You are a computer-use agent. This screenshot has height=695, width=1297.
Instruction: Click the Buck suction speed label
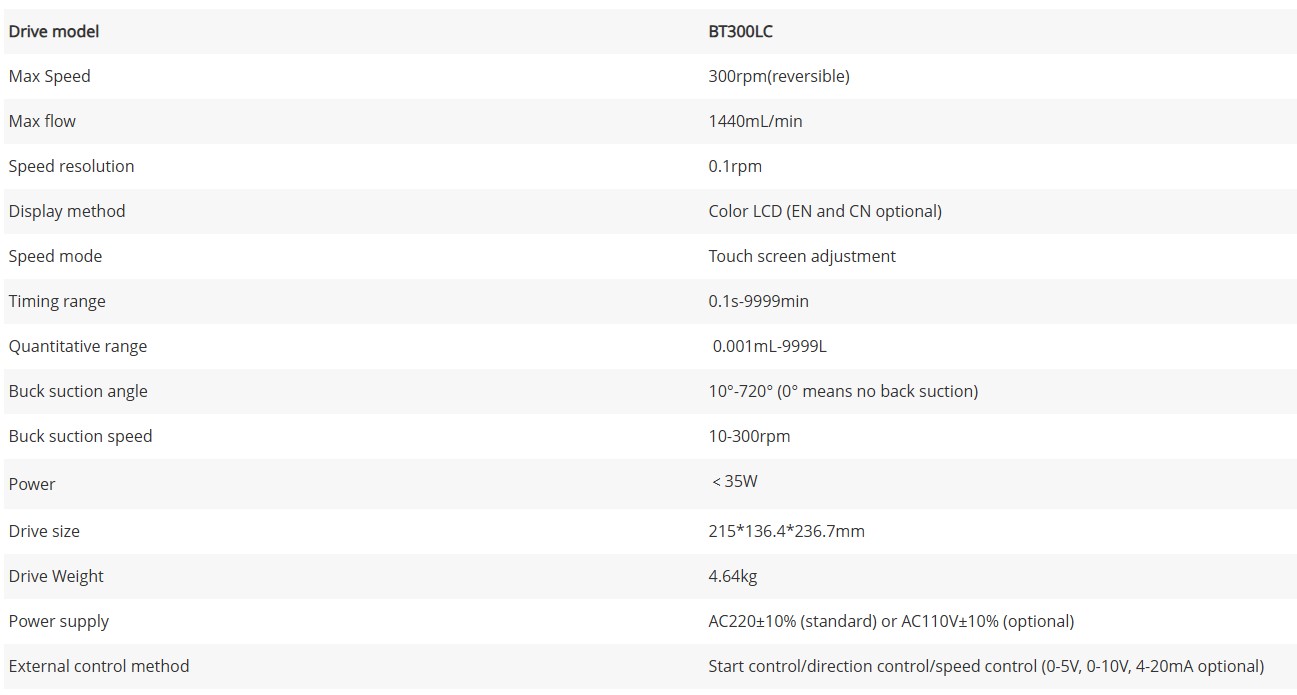click(81, 436)
